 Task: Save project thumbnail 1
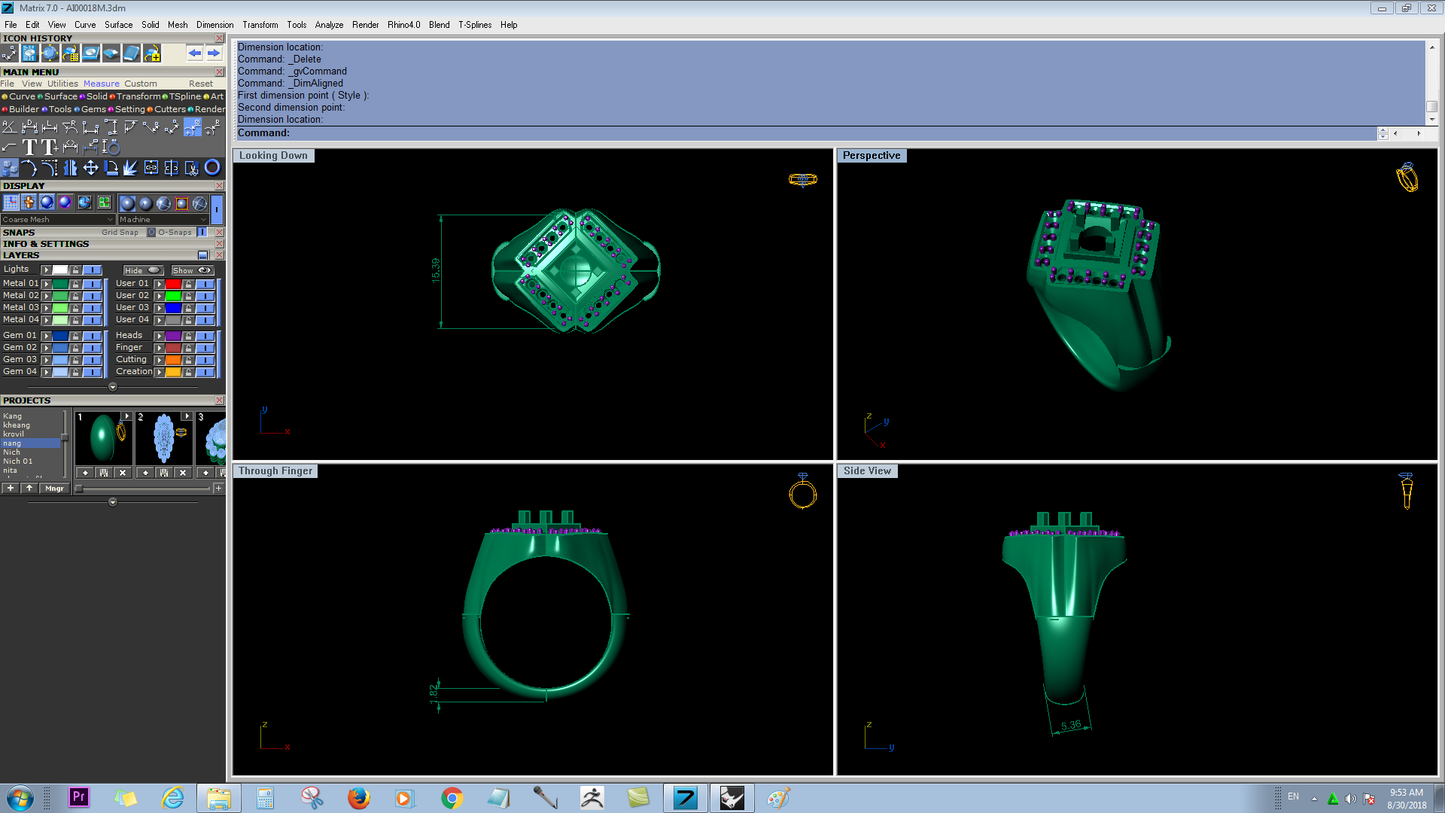click(104, 472)
